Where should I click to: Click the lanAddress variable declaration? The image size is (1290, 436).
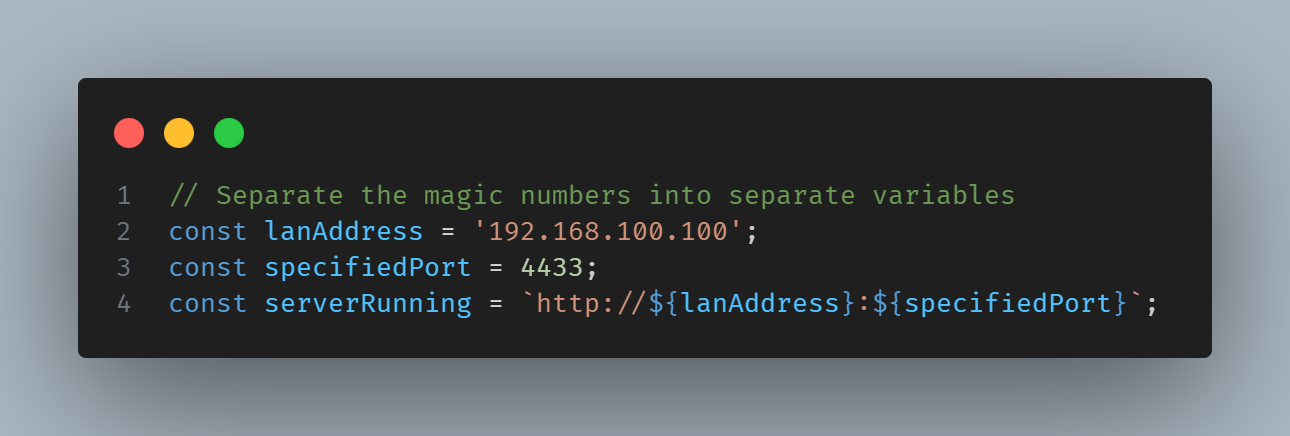(x=344, y=231)
